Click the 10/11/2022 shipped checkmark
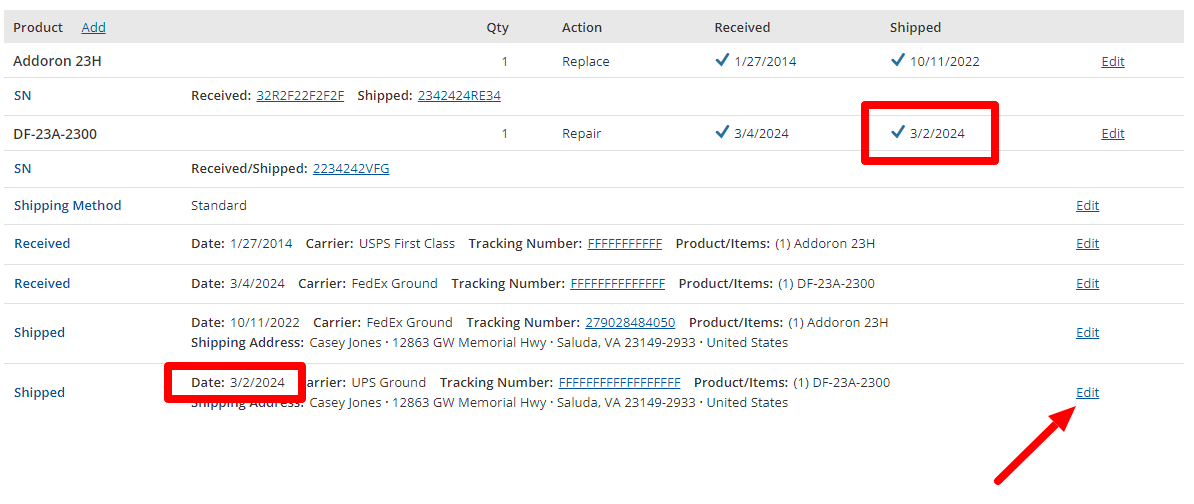 pyautogui.click(x=898, y=61)
